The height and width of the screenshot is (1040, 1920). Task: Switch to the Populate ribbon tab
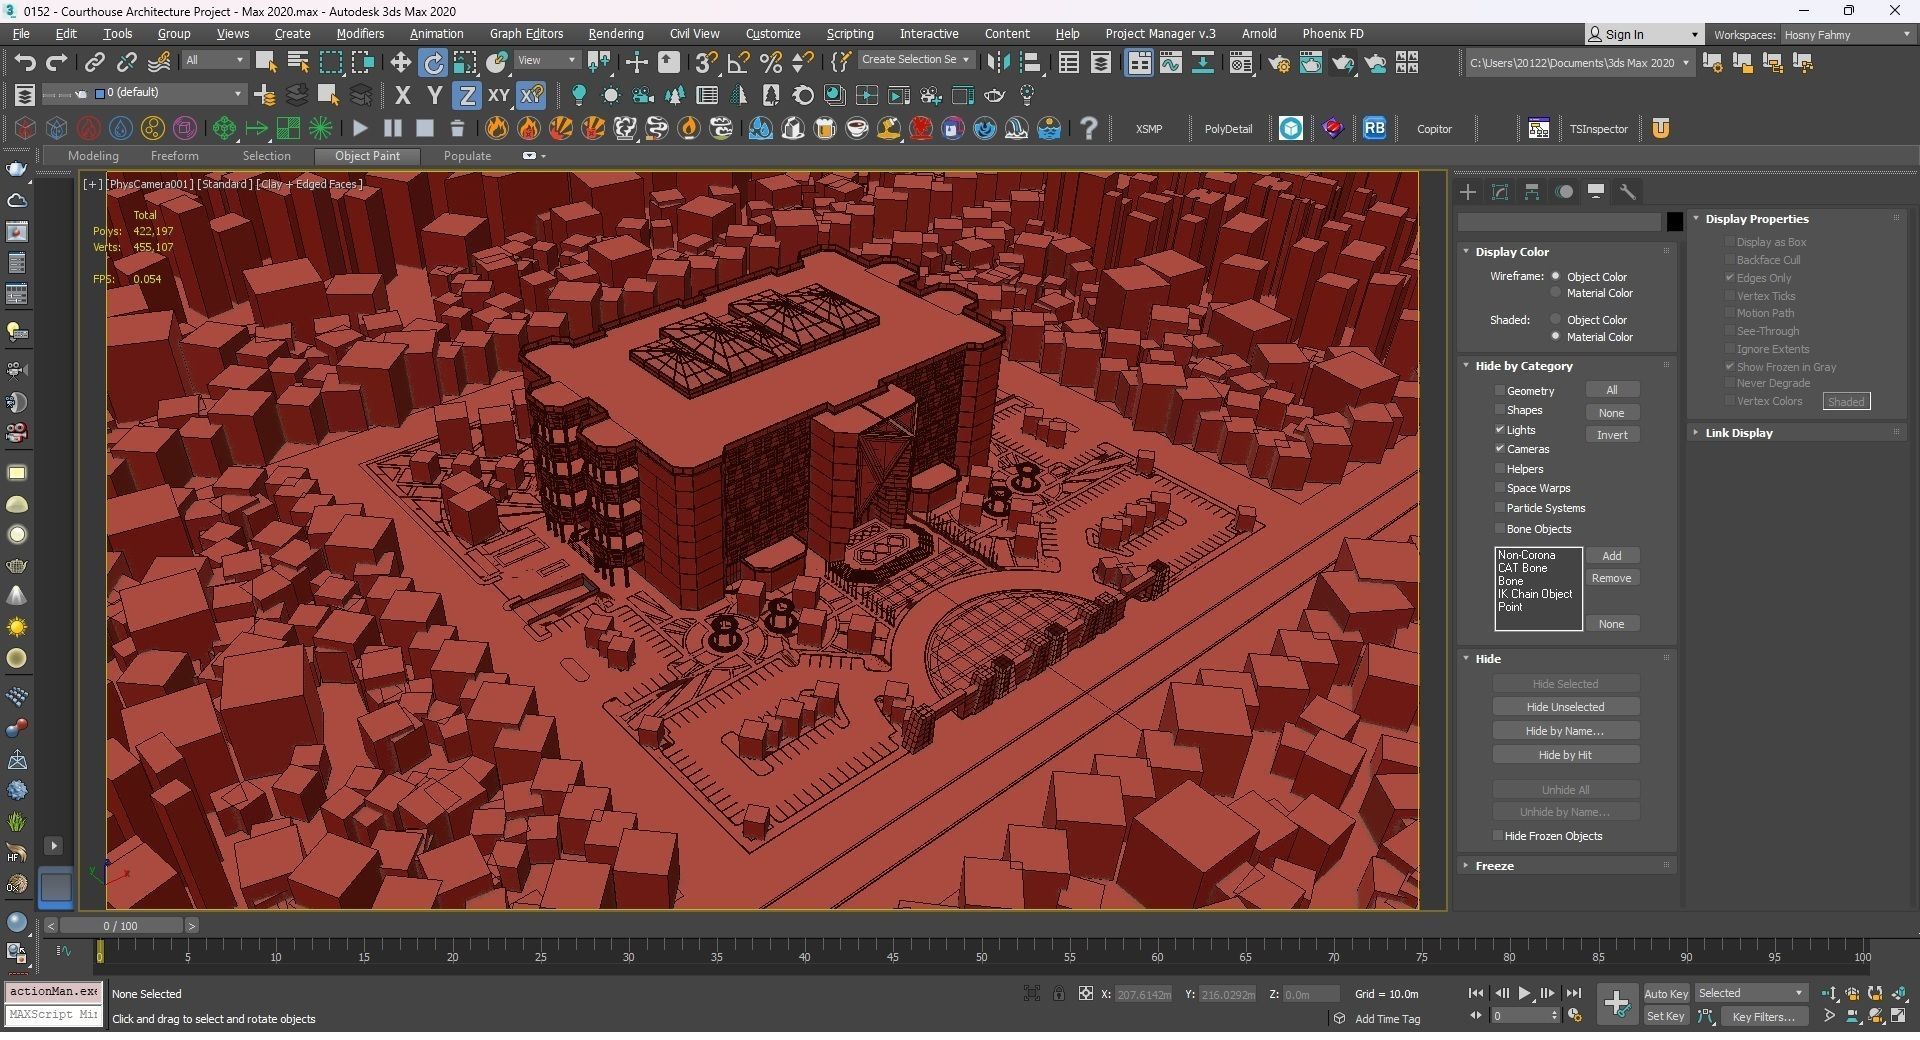(467, 156)
